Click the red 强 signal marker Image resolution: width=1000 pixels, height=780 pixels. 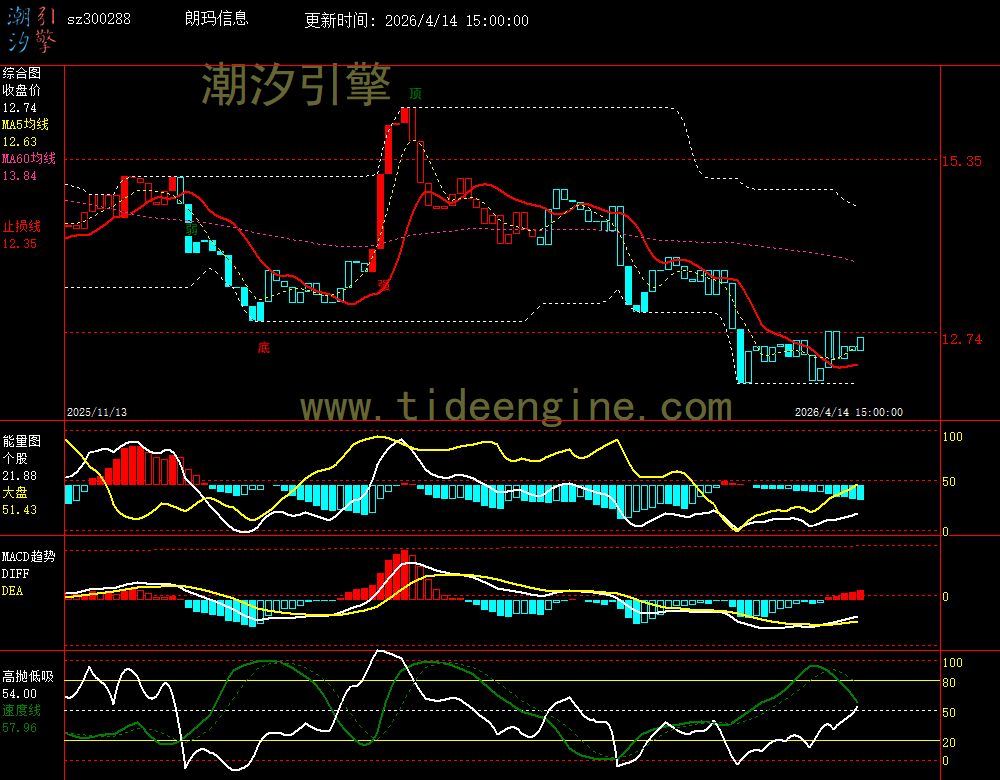point(382,285)
